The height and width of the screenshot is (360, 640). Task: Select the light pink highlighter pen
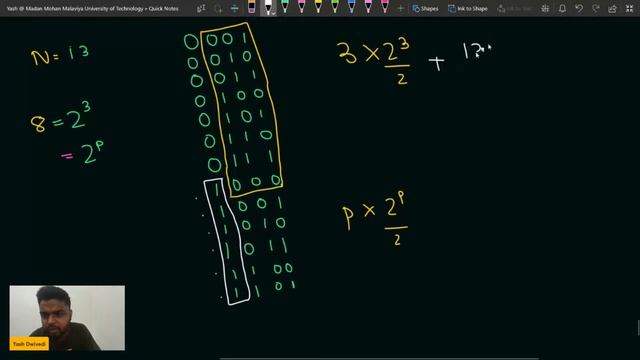pos(368,7)
